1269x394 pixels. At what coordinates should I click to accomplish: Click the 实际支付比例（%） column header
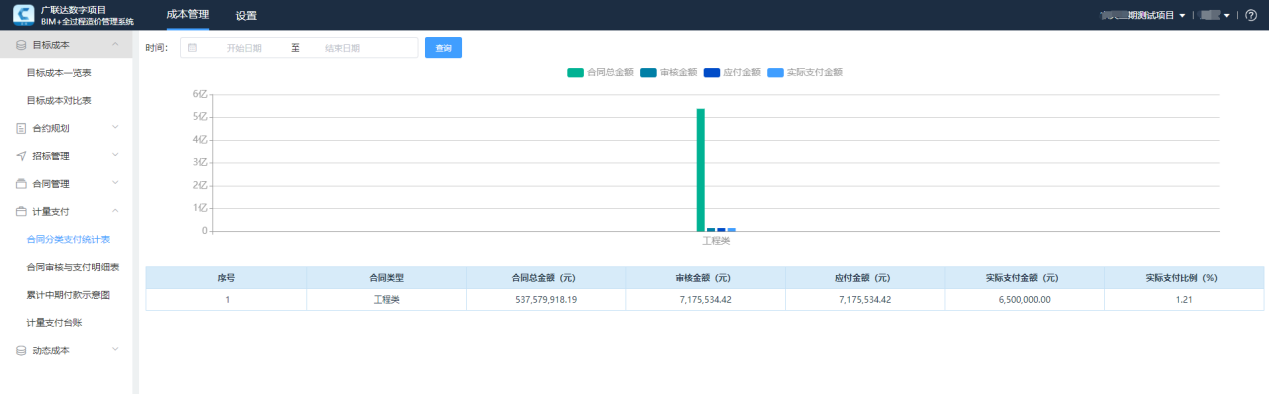1184,277
